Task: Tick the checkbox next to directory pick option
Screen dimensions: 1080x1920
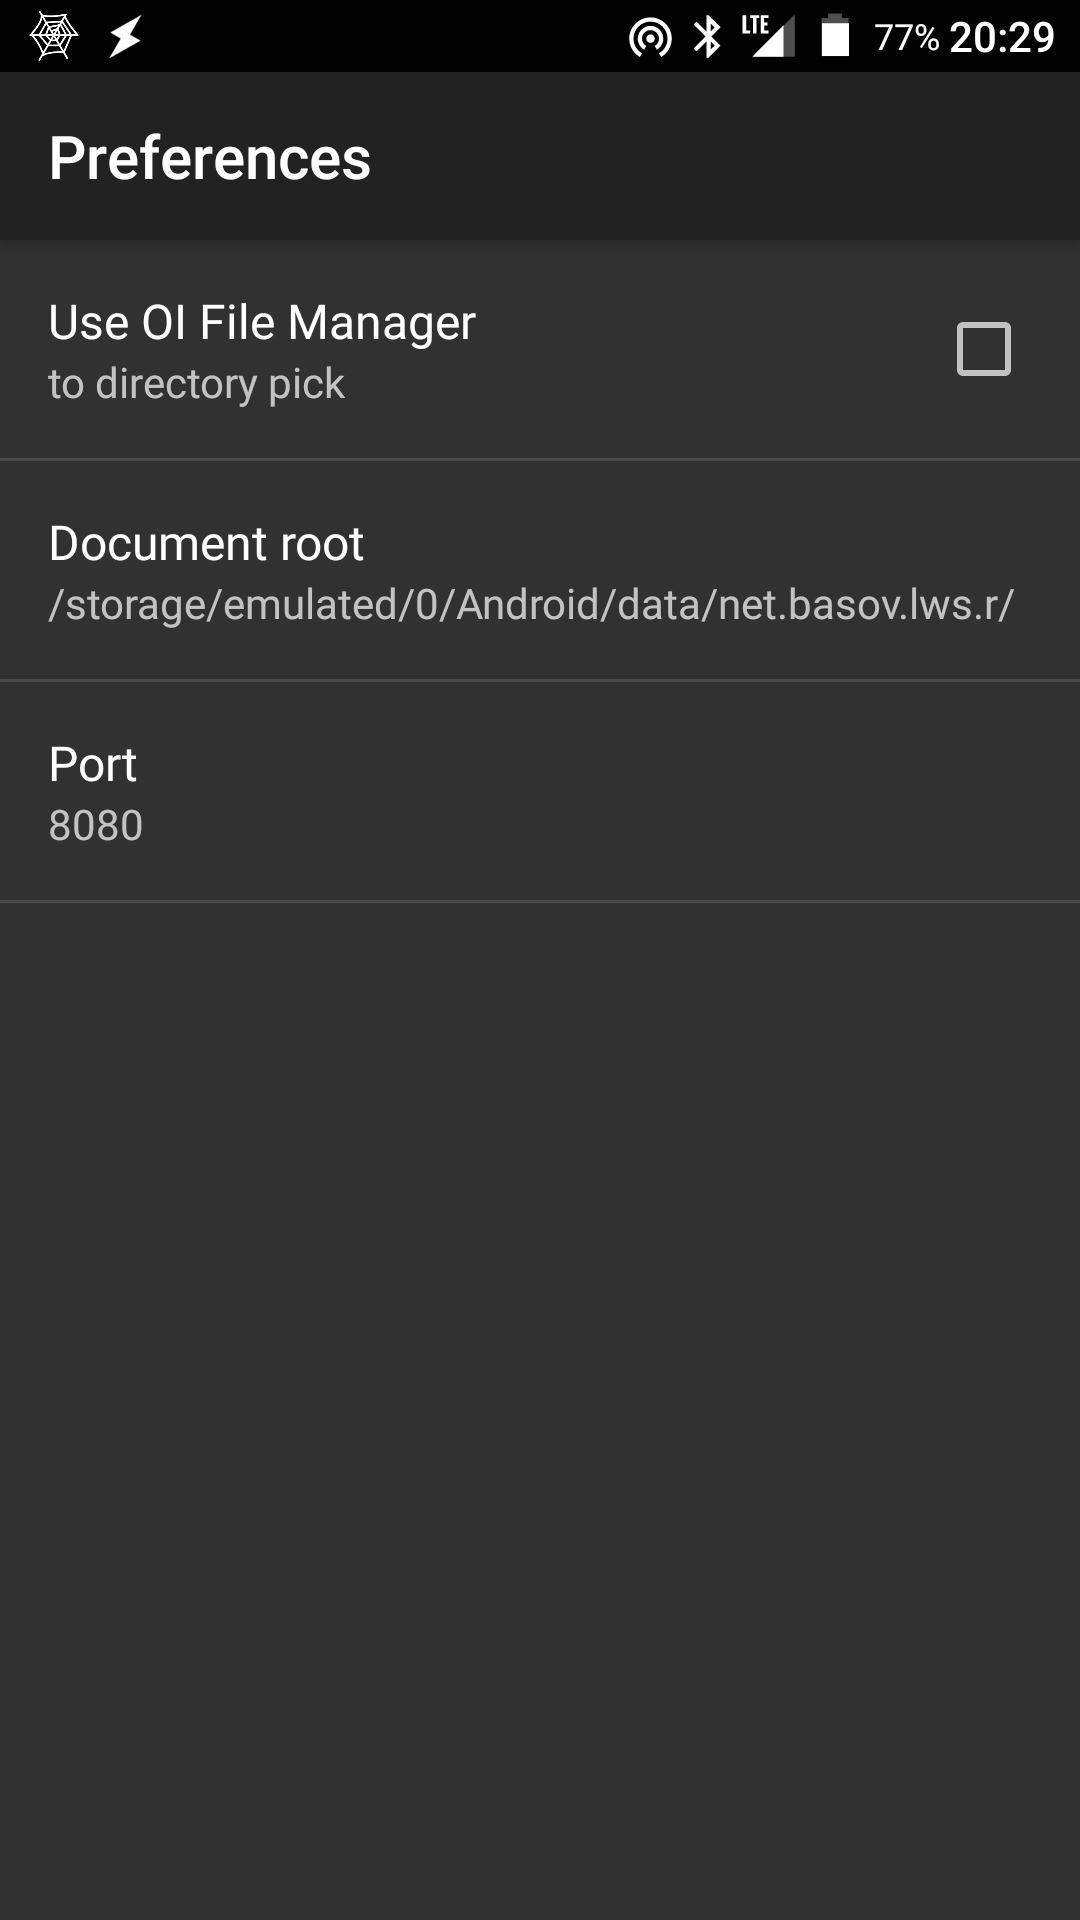Action: pyautogui.click(x=984, y=349)
